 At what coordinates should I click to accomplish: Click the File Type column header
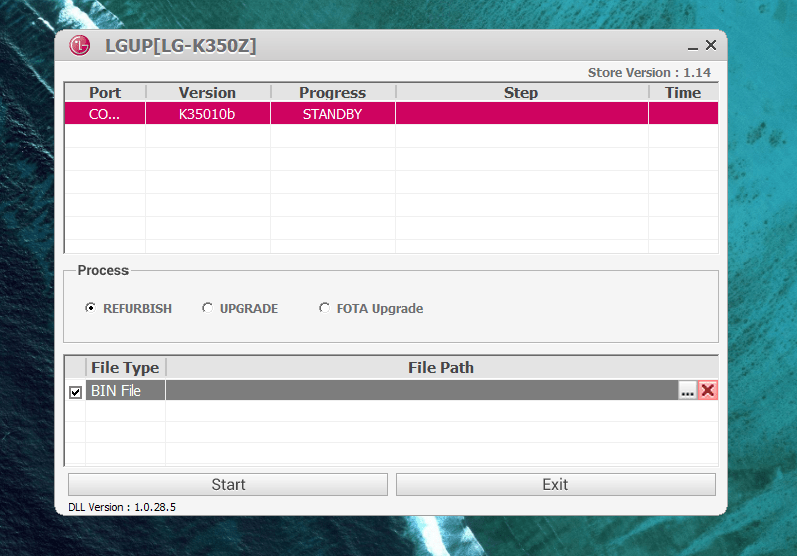tap(126, 367)
